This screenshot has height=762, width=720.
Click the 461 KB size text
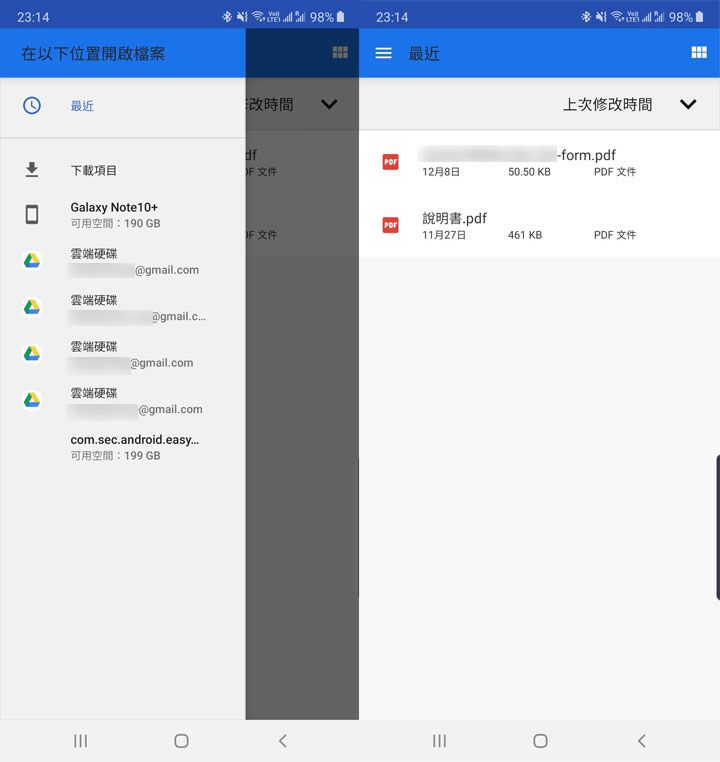pos(525,235)
